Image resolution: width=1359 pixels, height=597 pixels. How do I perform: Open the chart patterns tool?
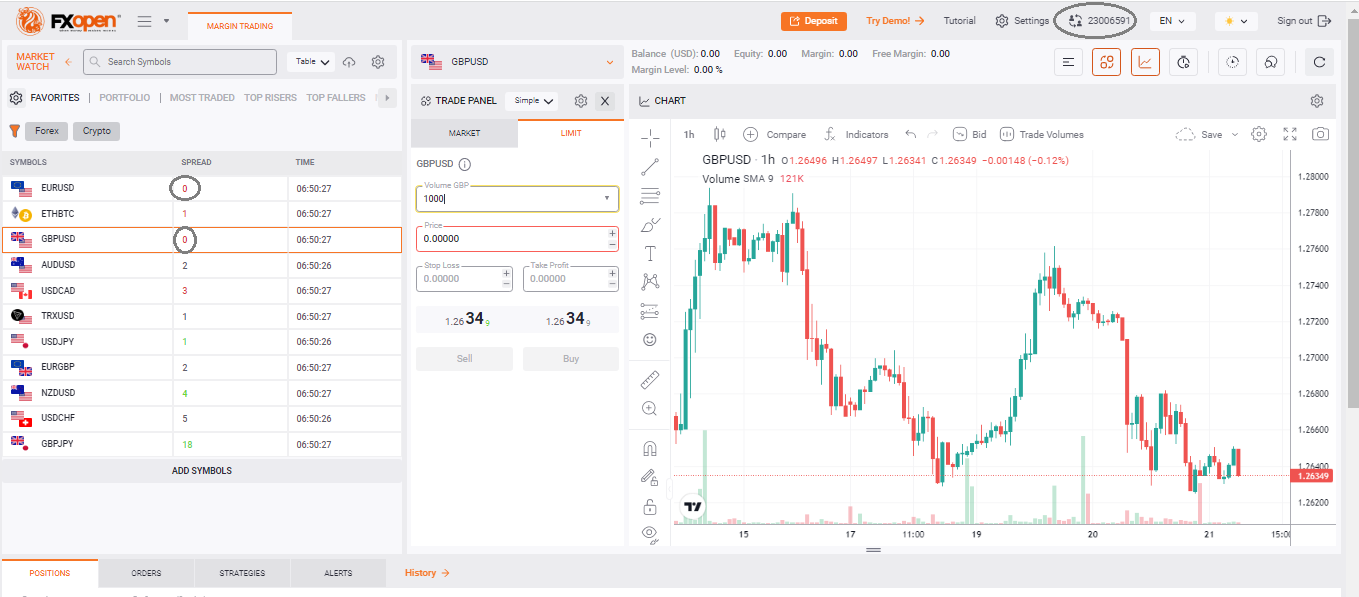650,282
